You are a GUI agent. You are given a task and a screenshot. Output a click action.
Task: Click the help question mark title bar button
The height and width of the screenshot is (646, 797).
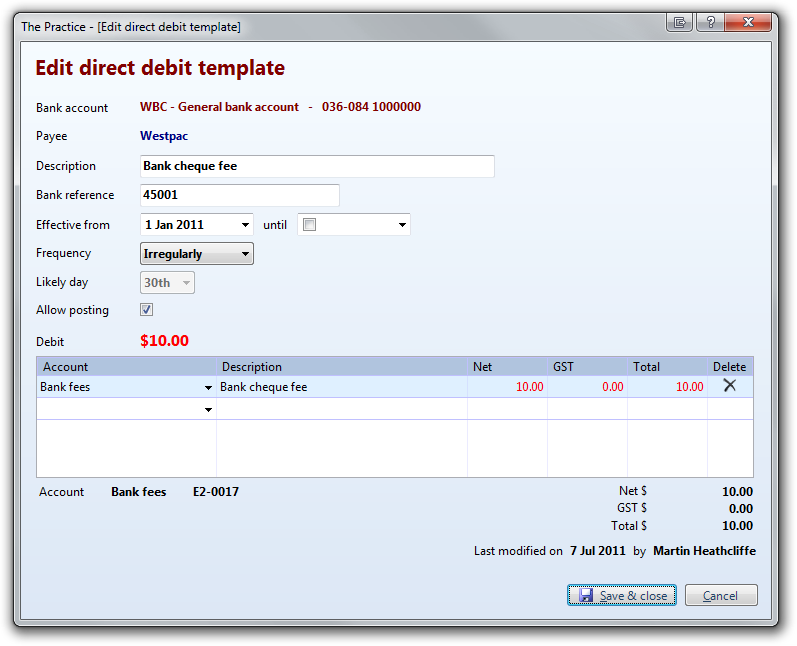click(x=710, y=22)
